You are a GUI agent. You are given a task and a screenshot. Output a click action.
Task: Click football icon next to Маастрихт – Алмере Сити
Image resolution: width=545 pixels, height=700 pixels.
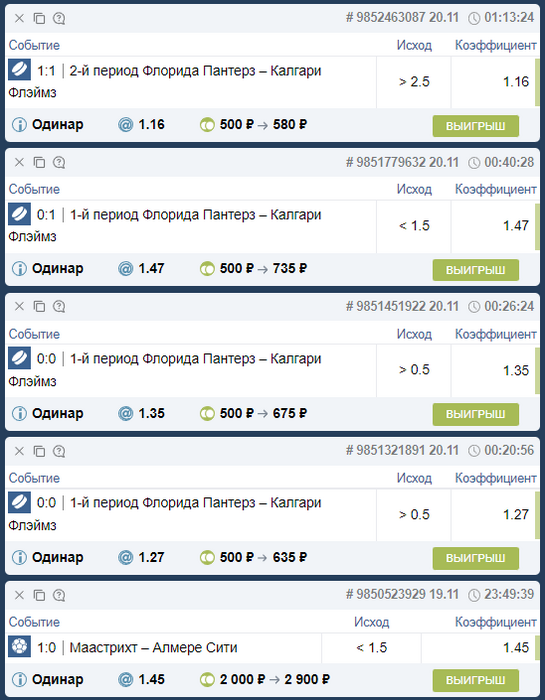point(19,646)
